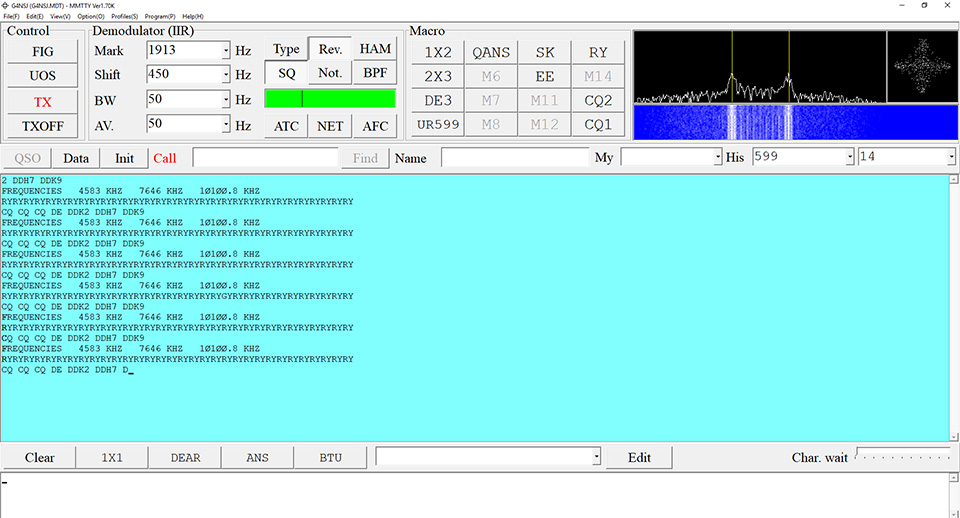The image size is (960, 518).
Task: Toggle the AFC button
Action: click(375, 126)
